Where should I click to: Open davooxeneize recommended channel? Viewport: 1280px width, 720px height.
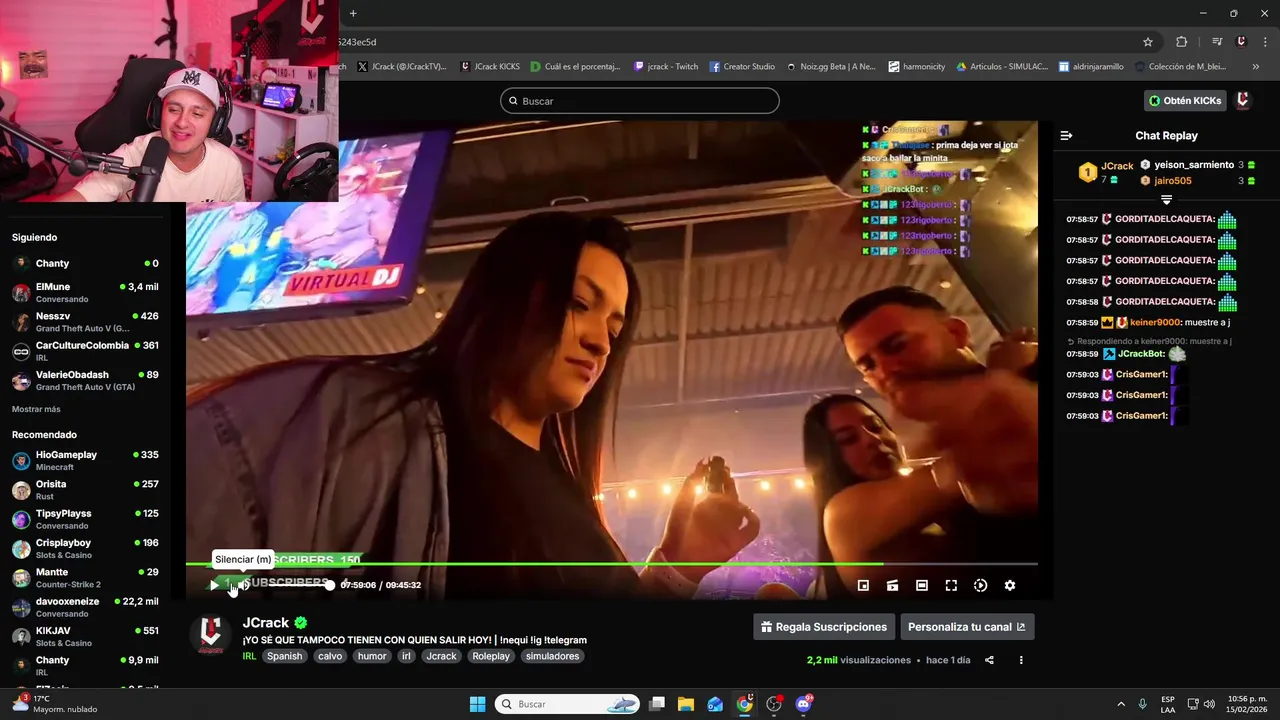click(85, 607)
